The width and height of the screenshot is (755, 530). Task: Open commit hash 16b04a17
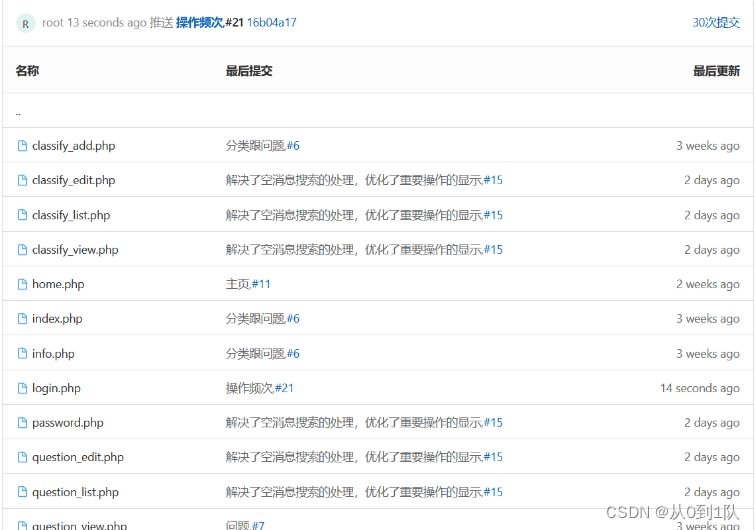[272, 23]
